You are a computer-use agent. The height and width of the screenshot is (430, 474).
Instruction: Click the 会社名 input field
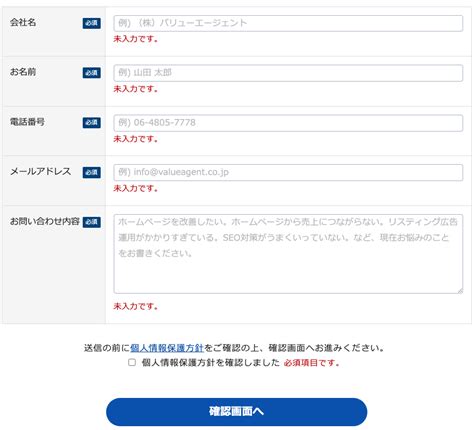pyautogui.click(x=288, y=23)
